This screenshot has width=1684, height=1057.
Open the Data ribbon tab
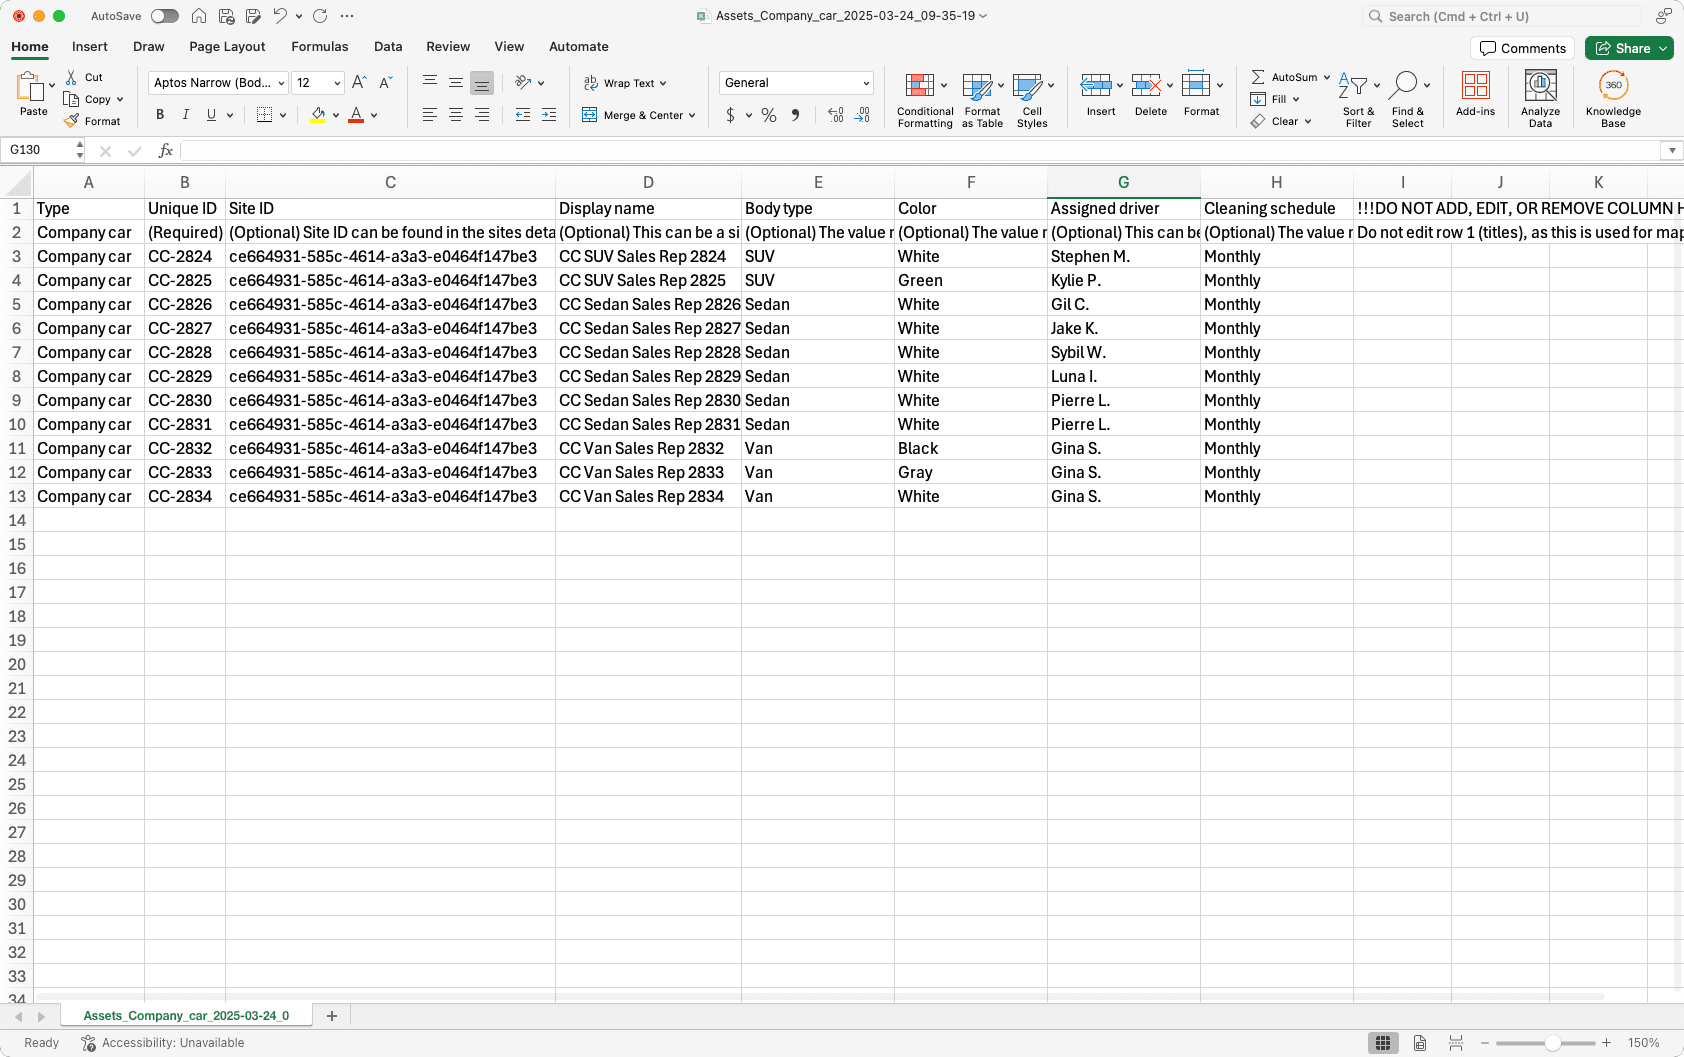click(x=388, y=46)
